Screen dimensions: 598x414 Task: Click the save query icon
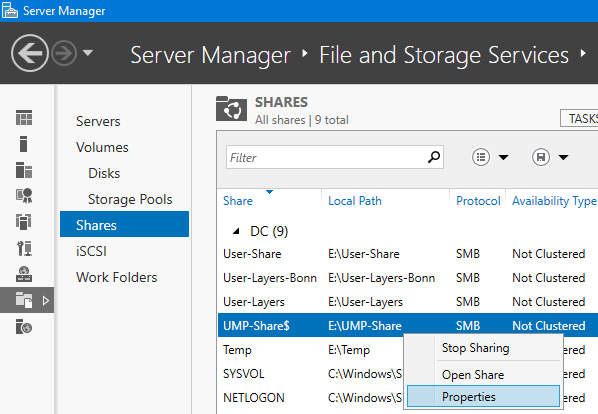(x=541, y=157)
